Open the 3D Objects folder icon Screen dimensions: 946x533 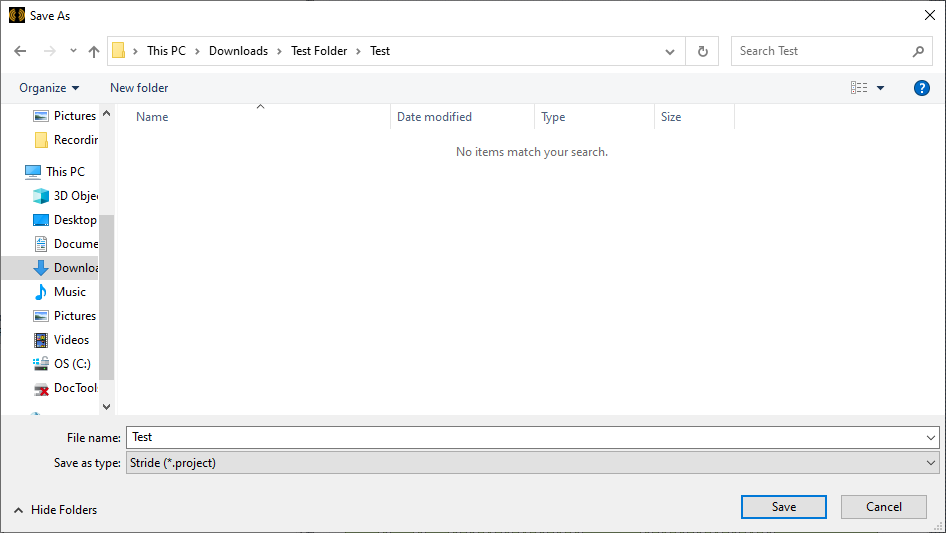coord(41,196)
